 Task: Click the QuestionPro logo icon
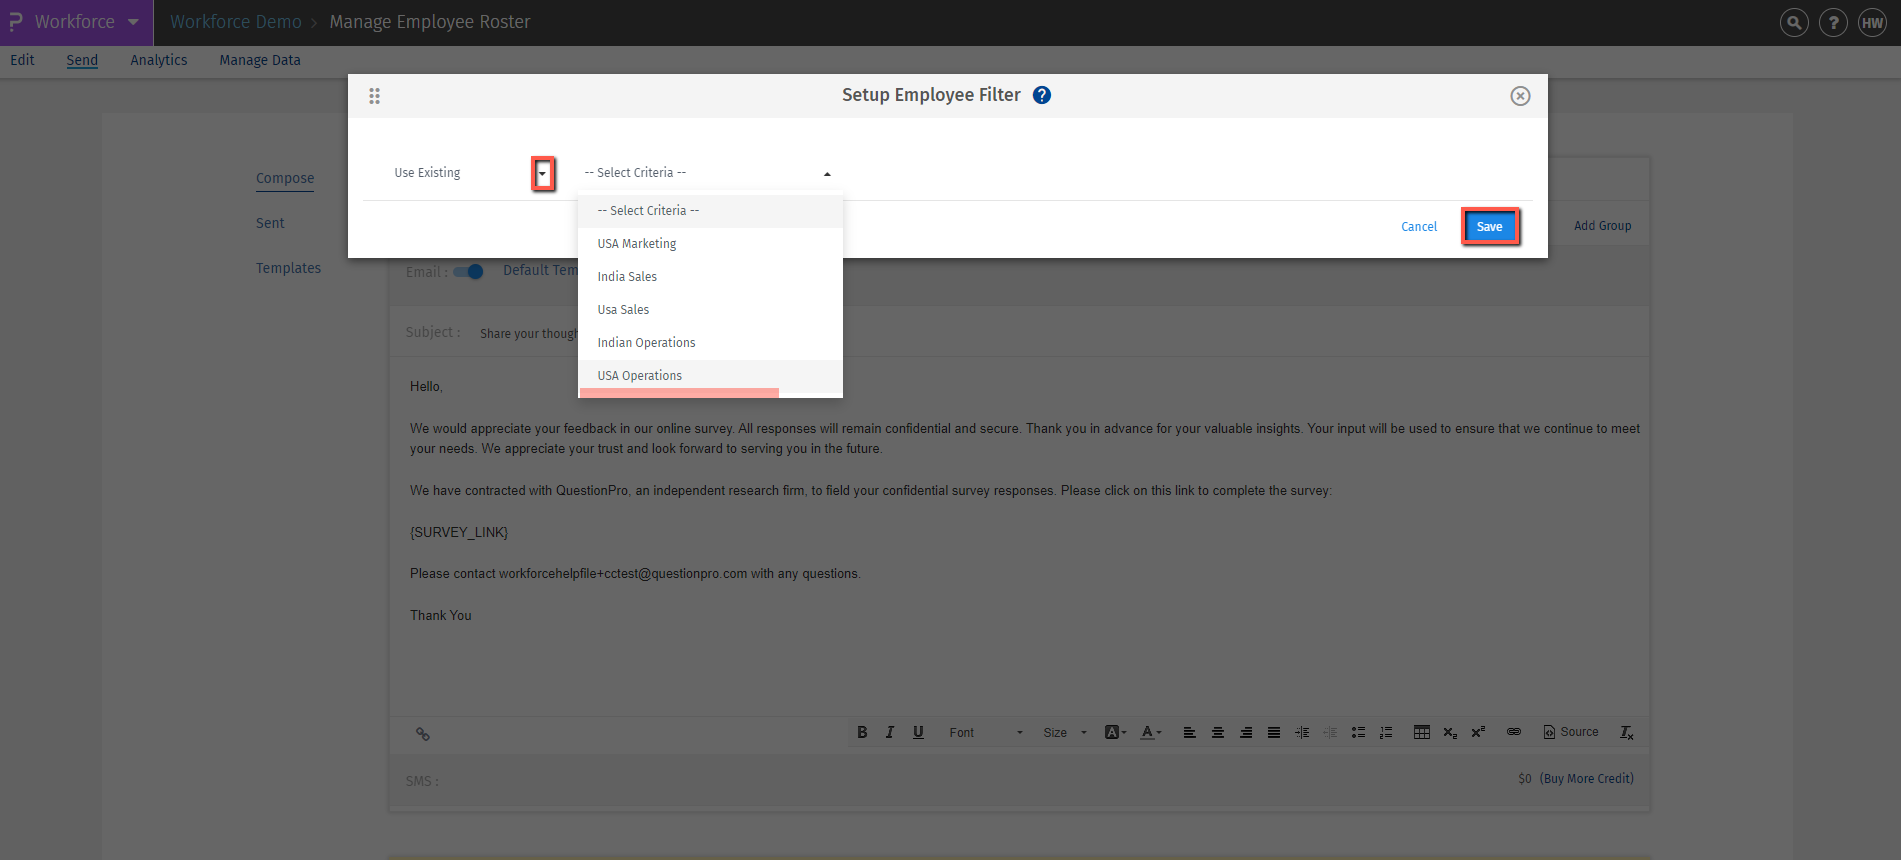pyautogui.click(x=16, y=22)
